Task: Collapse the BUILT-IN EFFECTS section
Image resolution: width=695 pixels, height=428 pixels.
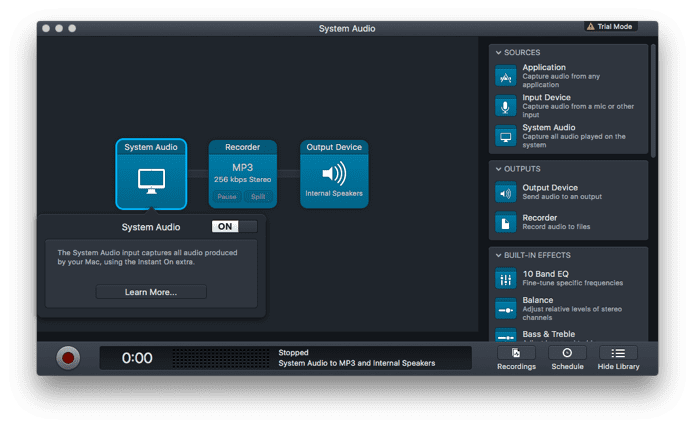Action: coord(499,256)
